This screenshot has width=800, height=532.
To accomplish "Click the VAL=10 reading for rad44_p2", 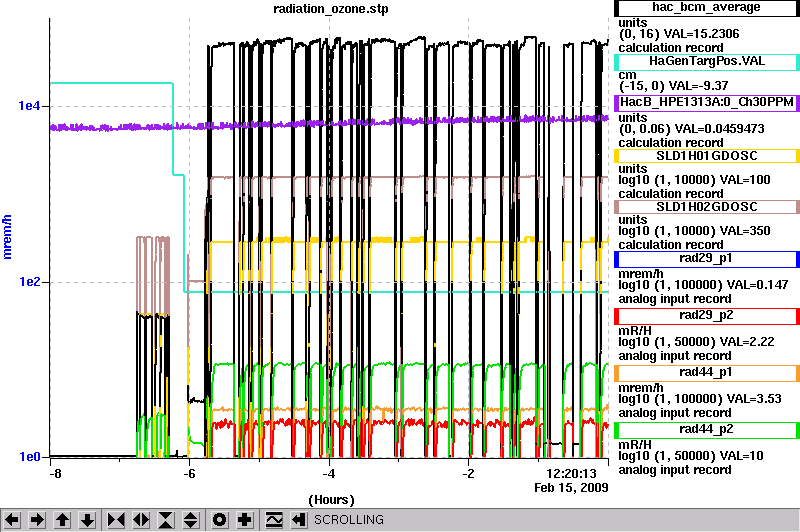I will pos(742,456).
